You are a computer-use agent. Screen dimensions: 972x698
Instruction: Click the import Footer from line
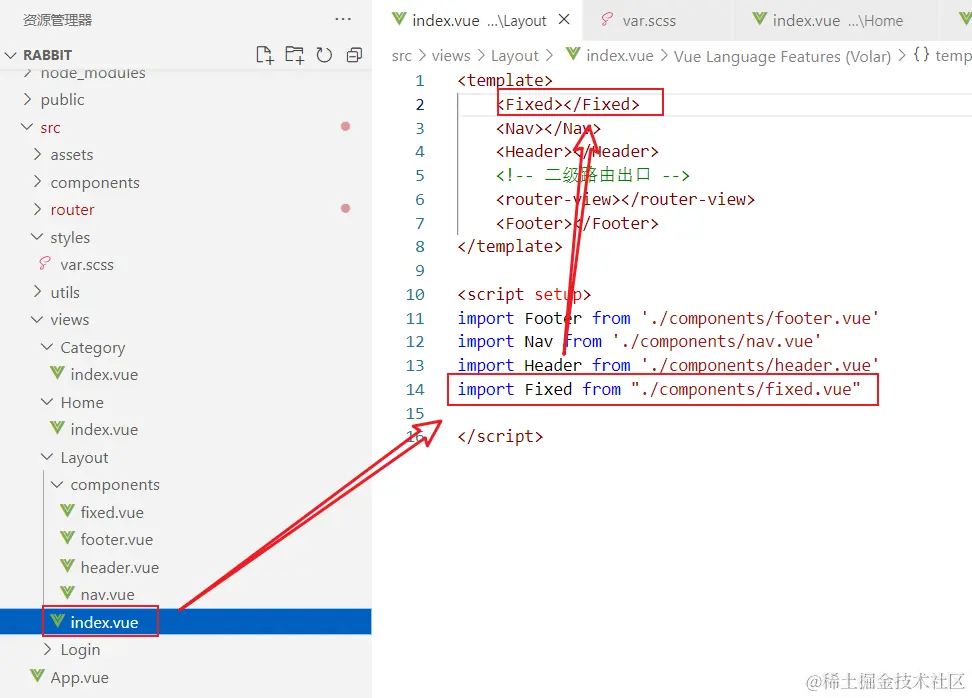pos(668,318)
